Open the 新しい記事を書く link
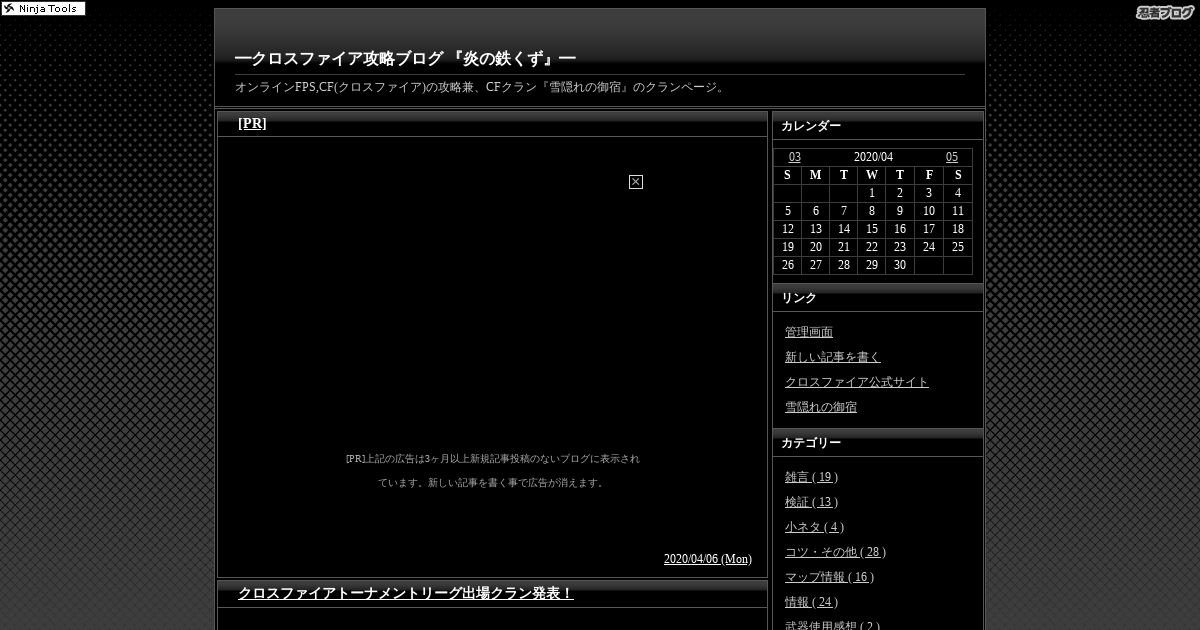Image resolution: width=1200 pixels, height=630 pixels. pos(833,357)
